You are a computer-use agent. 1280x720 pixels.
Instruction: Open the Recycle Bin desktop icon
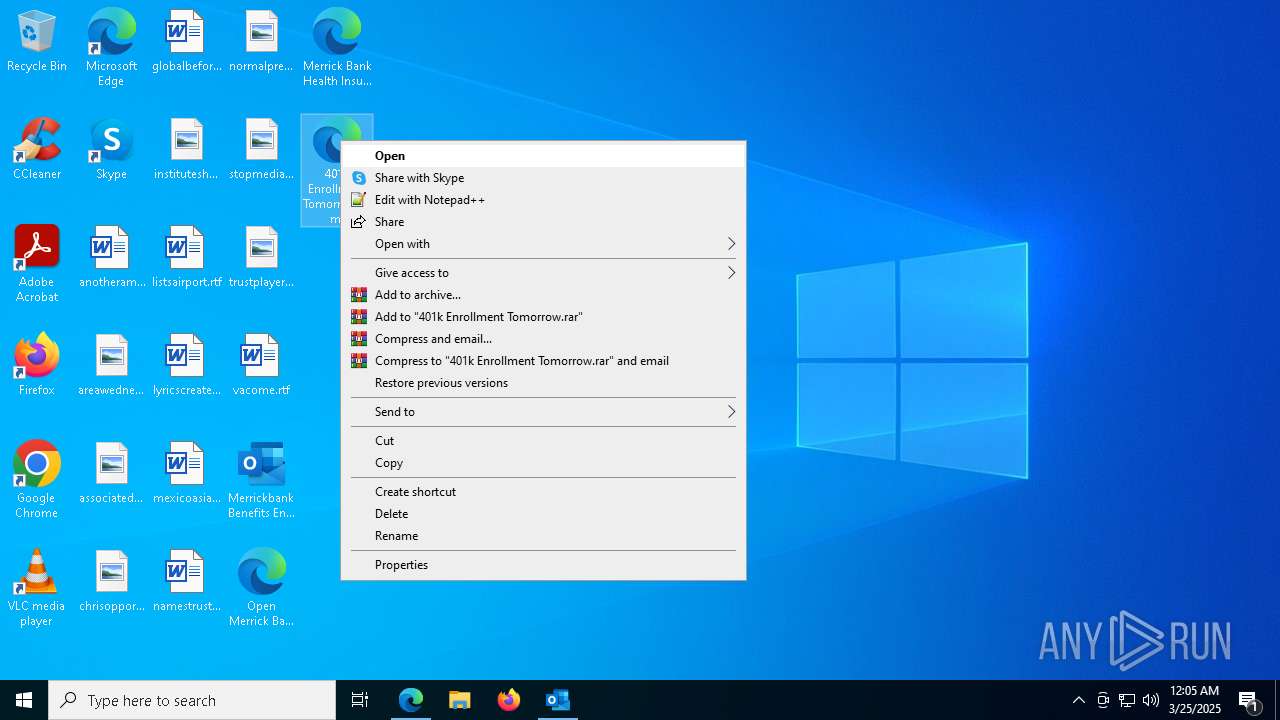(x=37, y=42)
